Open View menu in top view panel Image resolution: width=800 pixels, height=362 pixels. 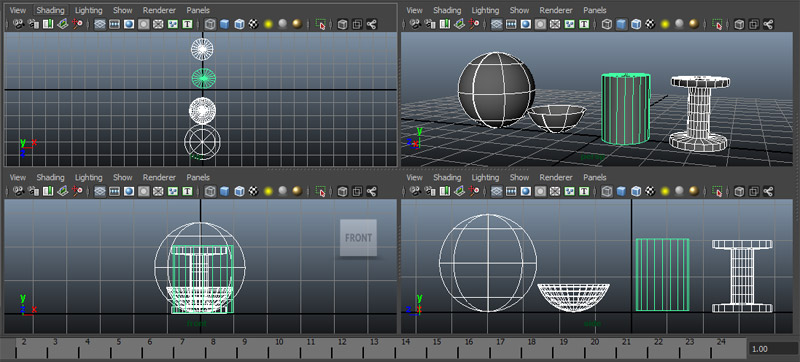18,10
